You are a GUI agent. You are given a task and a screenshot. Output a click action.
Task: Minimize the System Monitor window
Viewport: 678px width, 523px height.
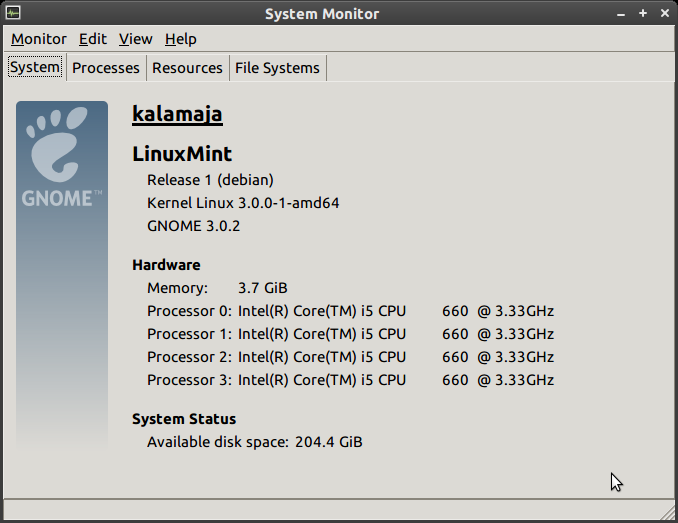click(x=621, y=14)
